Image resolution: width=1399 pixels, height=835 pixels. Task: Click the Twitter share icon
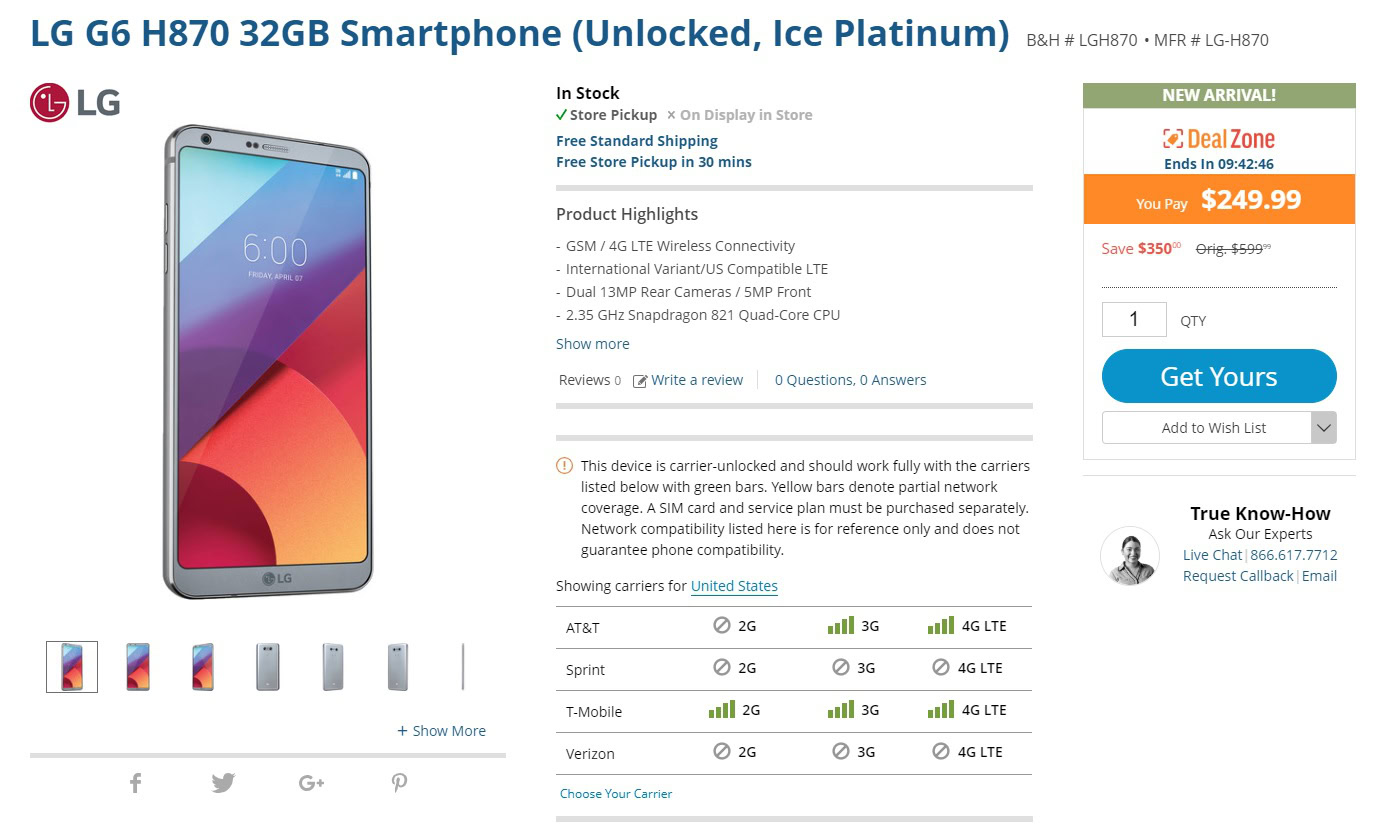[223, 783]
